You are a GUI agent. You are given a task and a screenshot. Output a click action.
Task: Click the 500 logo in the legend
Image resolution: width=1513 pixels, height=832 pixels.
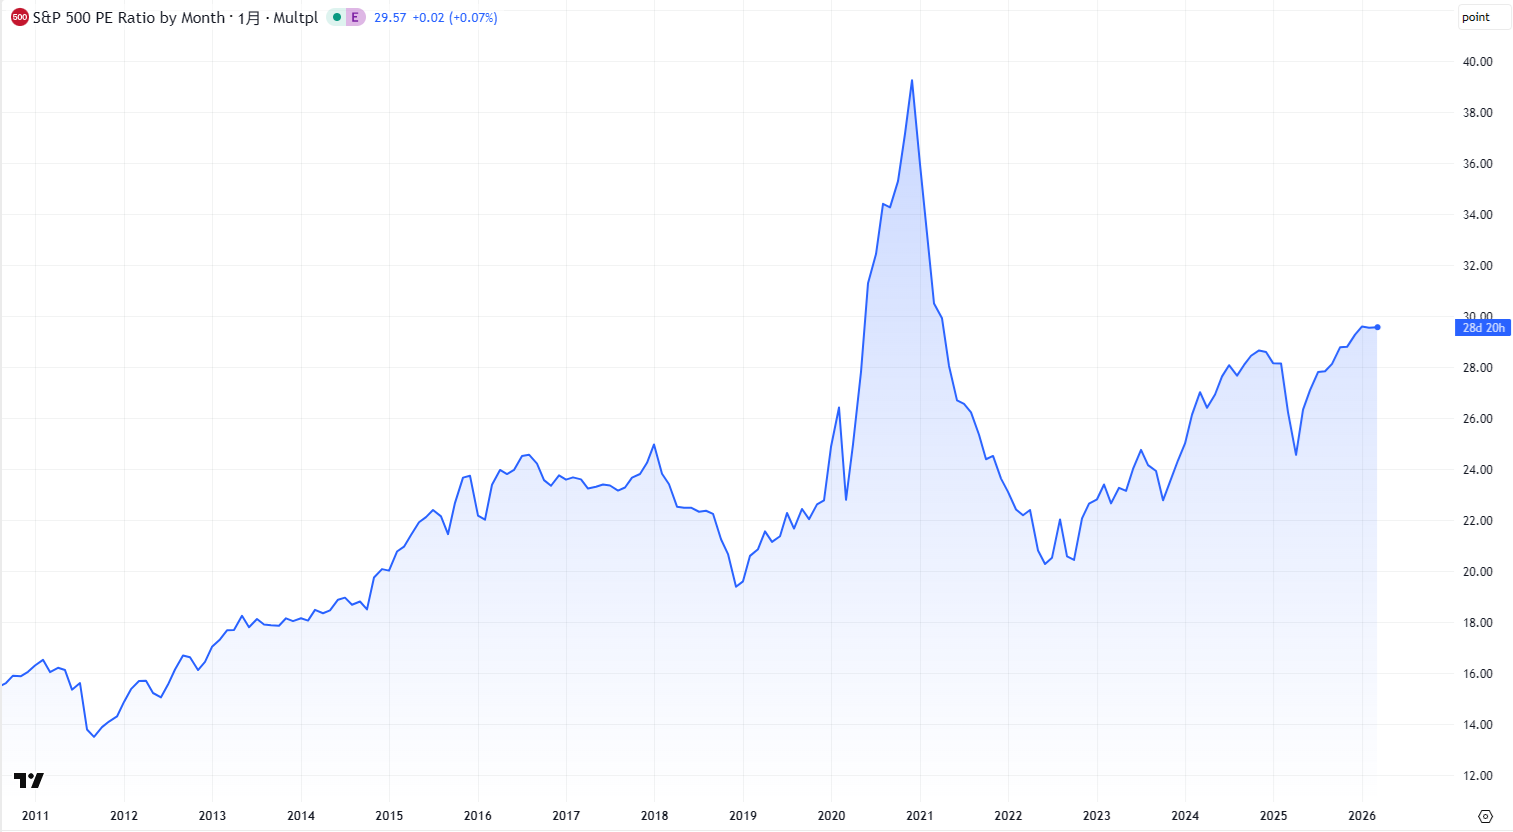[19, 17]
